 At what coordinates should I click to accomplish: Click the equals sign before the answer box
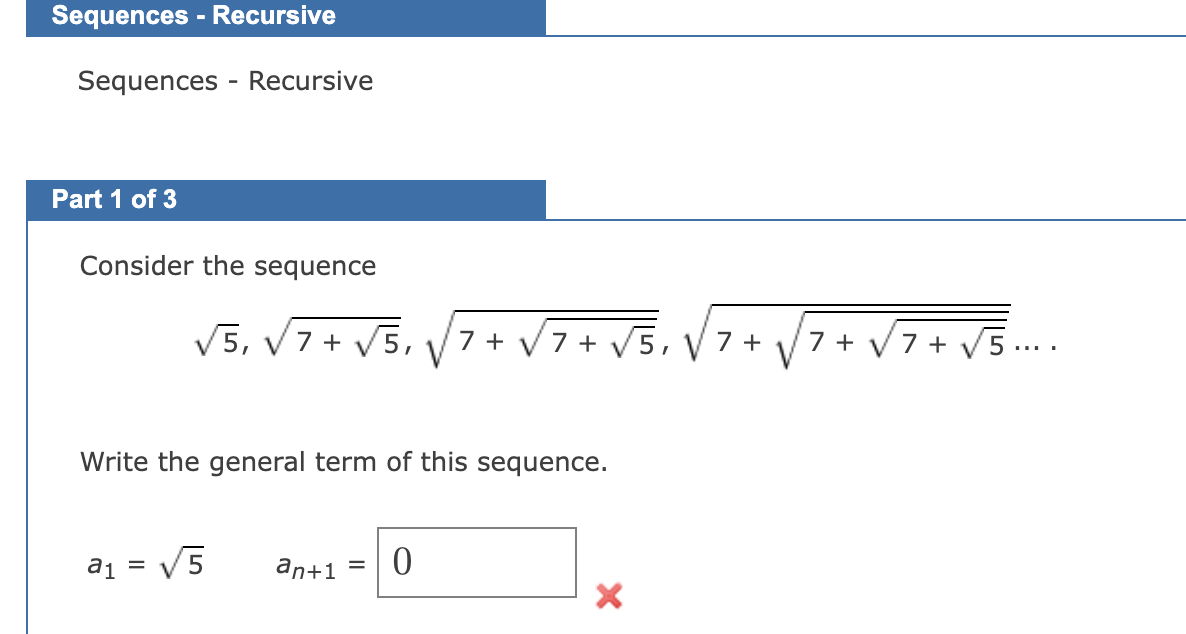pyautogui.click(x=357, y=565)
